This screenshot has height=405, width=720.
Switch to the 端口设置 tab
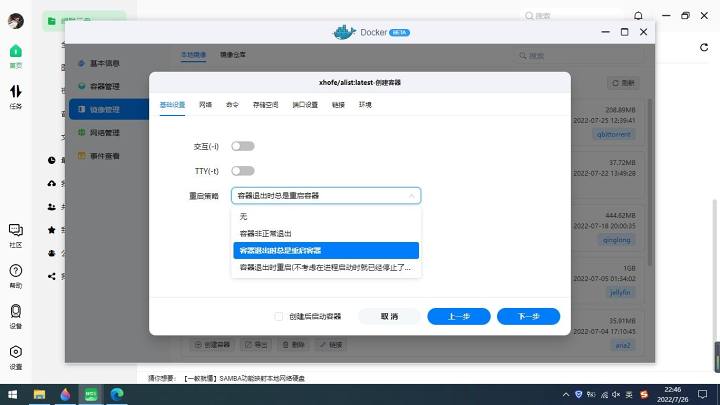click(305, 105)
